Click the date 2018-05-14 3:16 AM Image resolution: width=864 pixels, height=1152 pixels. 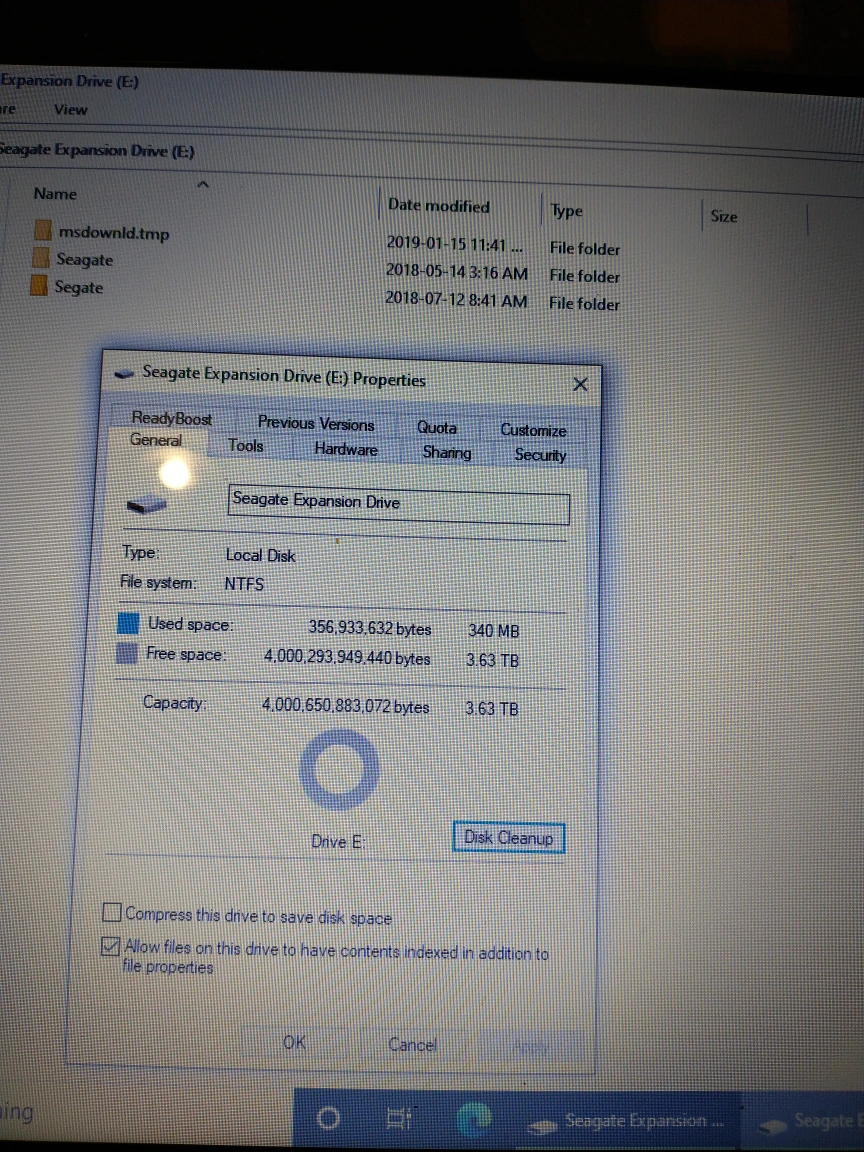456,272
